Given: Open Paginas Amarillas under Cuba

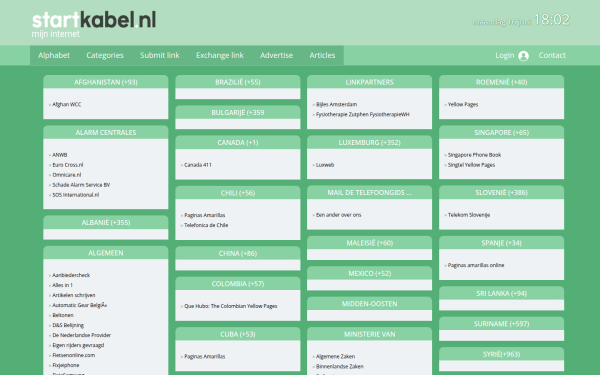Looking at the screenshot, I should click(x=205, y=356).
